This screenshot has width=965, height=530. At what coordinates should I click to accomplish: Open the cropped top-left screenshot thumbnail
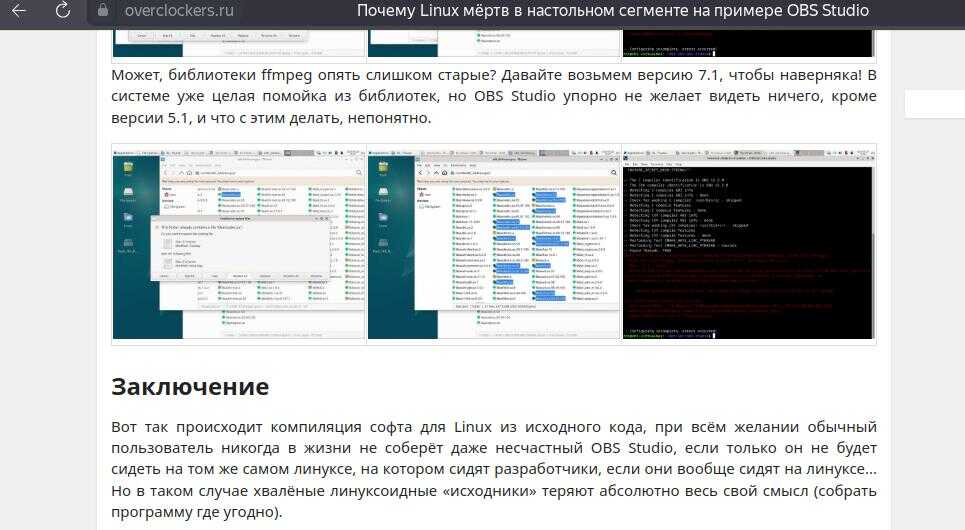point(239,43)
